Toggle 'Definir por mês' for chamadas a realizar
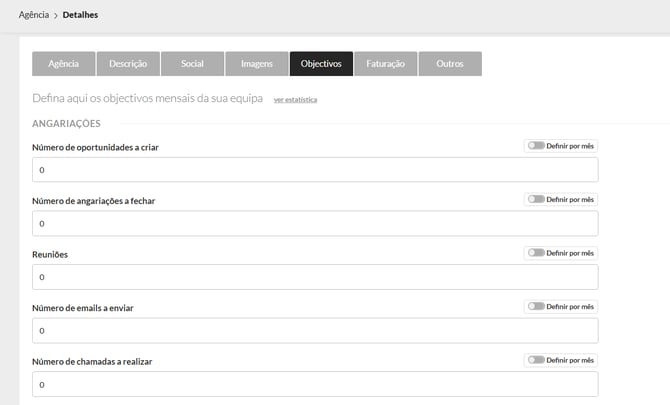The image size is (670, 405). pos(537,360)
